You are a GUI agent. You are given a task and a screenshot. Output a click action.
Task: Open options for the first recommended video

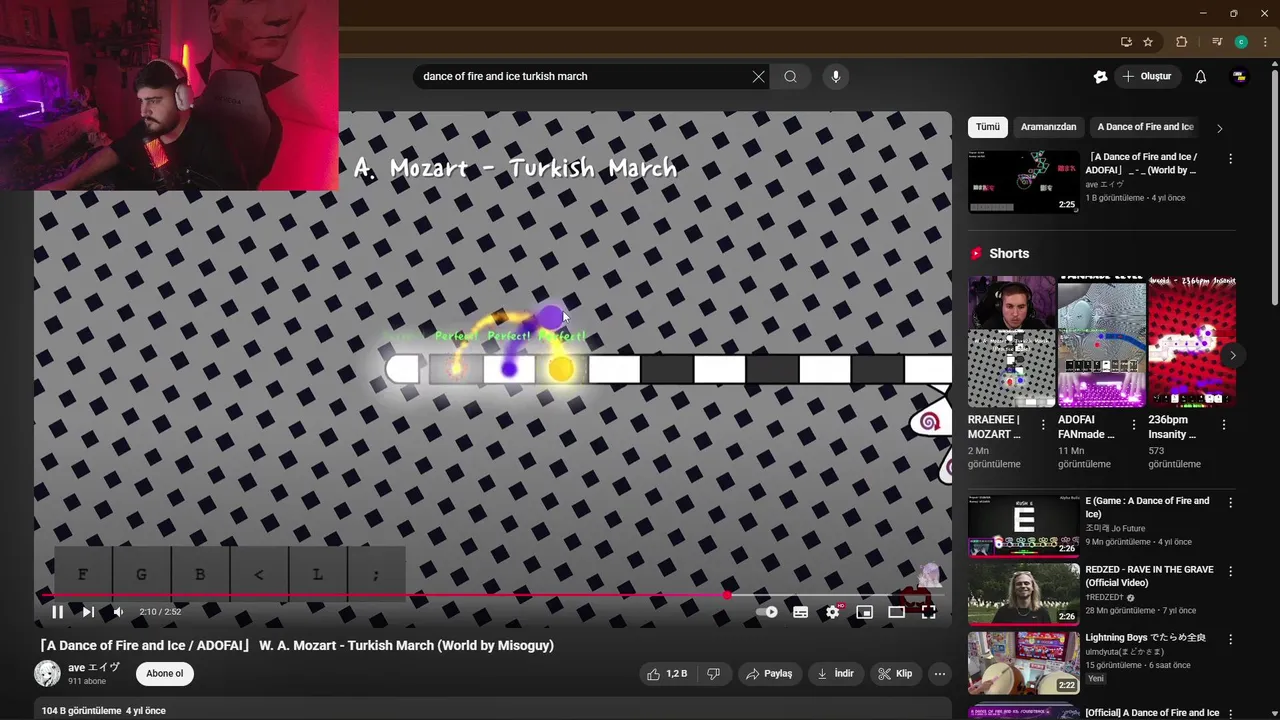pos(1230,159)
